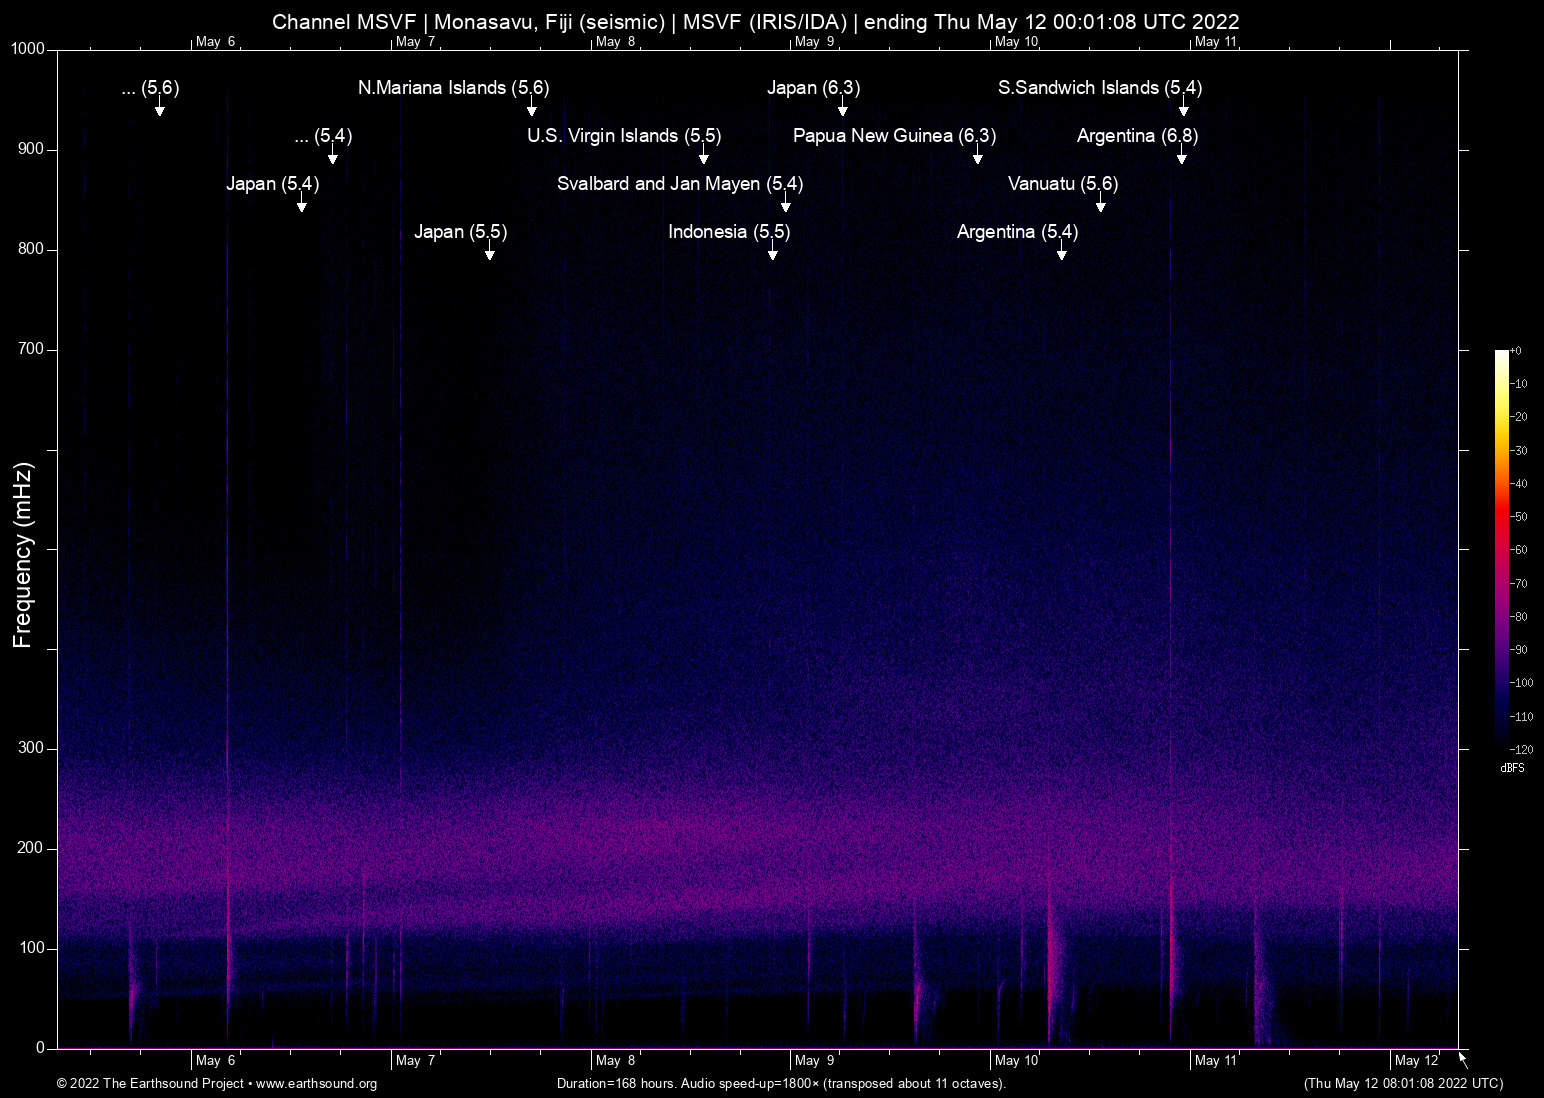Click the Svalbard and Jan Mayen (5.4) arrow

point(785,206)
